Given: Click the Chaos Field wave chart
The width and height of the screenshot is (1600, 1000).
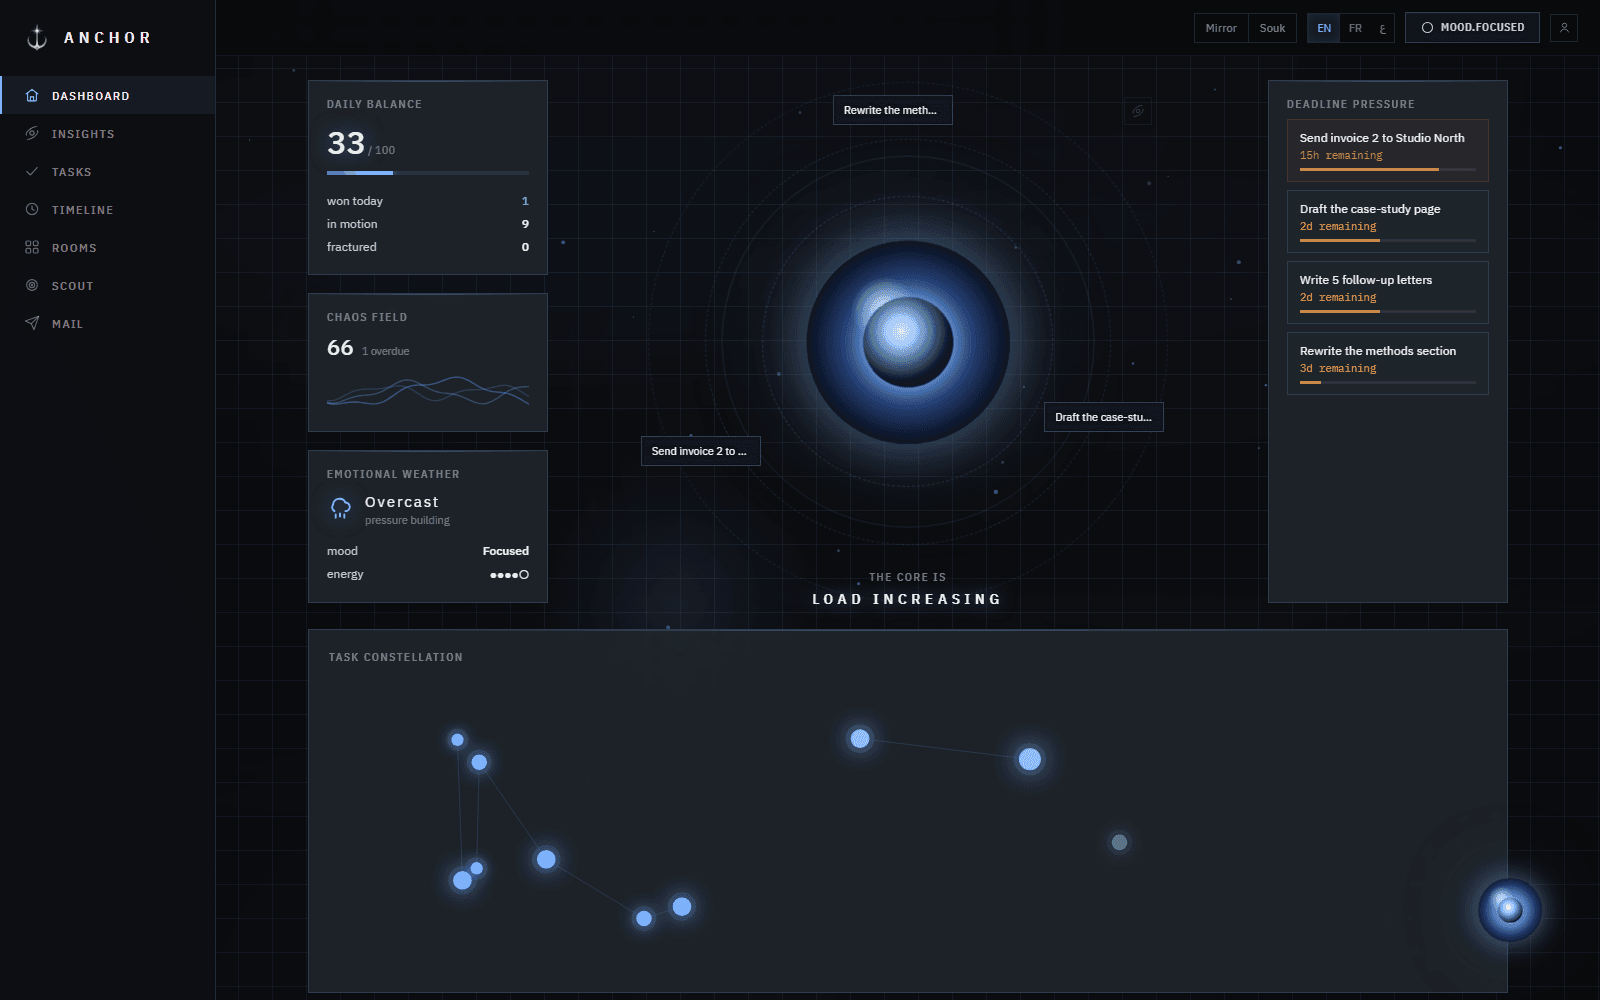Looking at the screenshot, I should click(x=428, y=390).
